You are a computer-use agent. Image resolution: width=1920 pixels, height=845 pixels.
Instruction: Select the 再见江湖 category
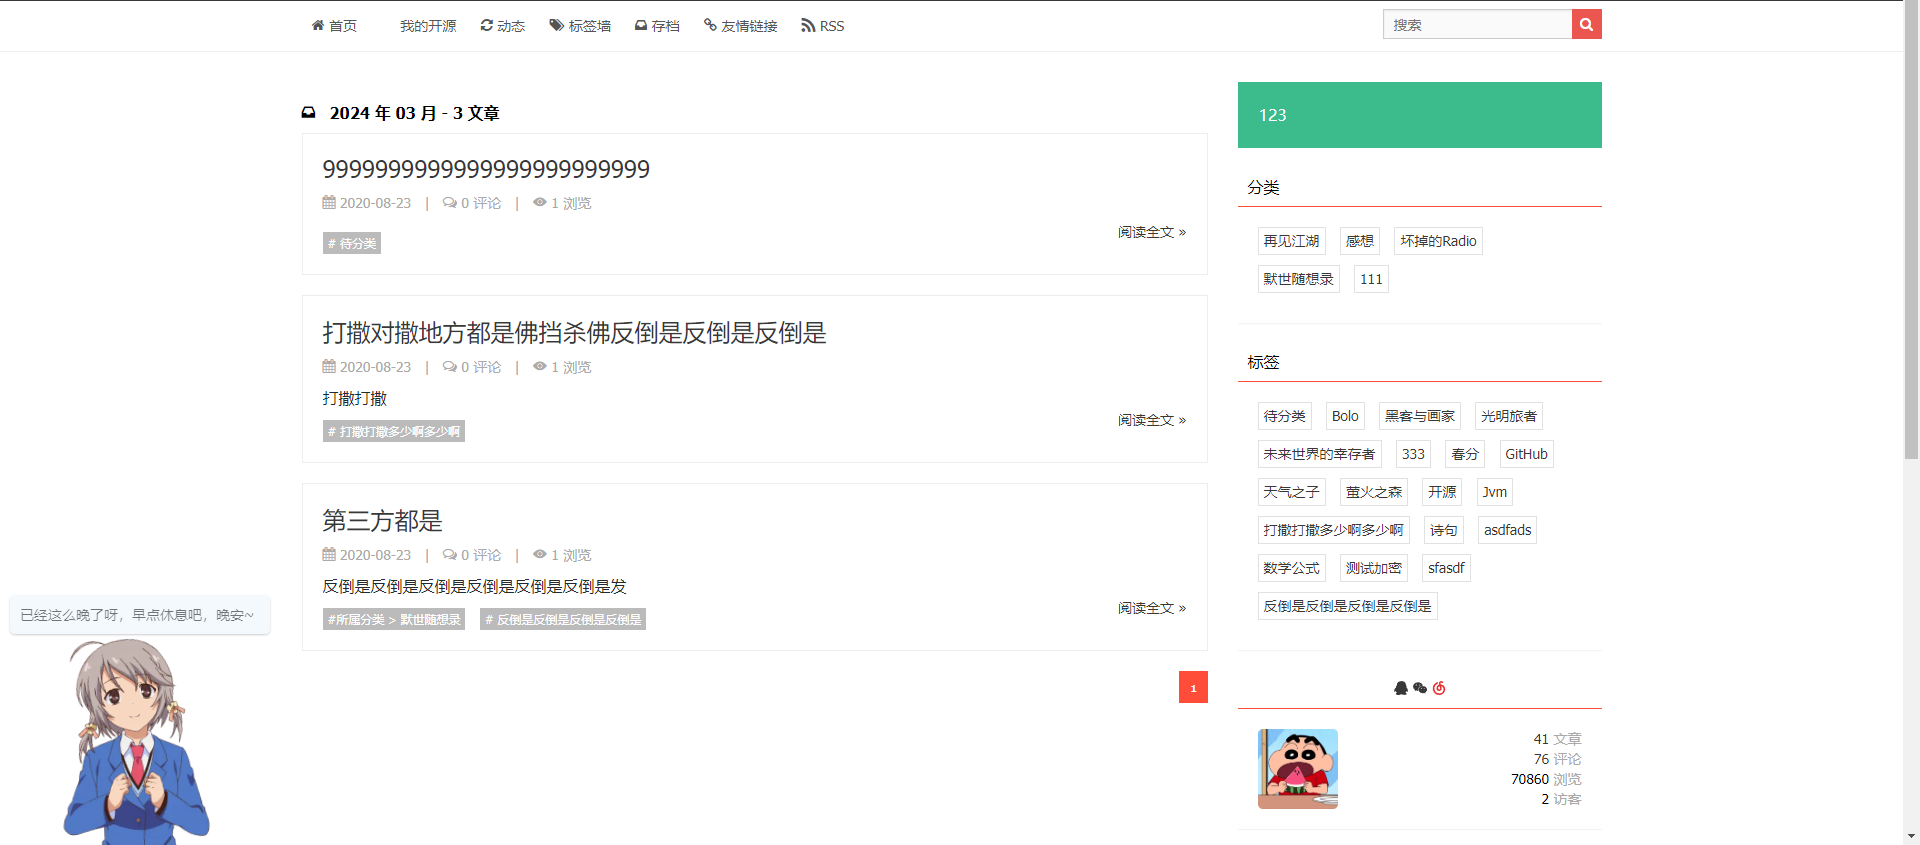[1291, 241]
